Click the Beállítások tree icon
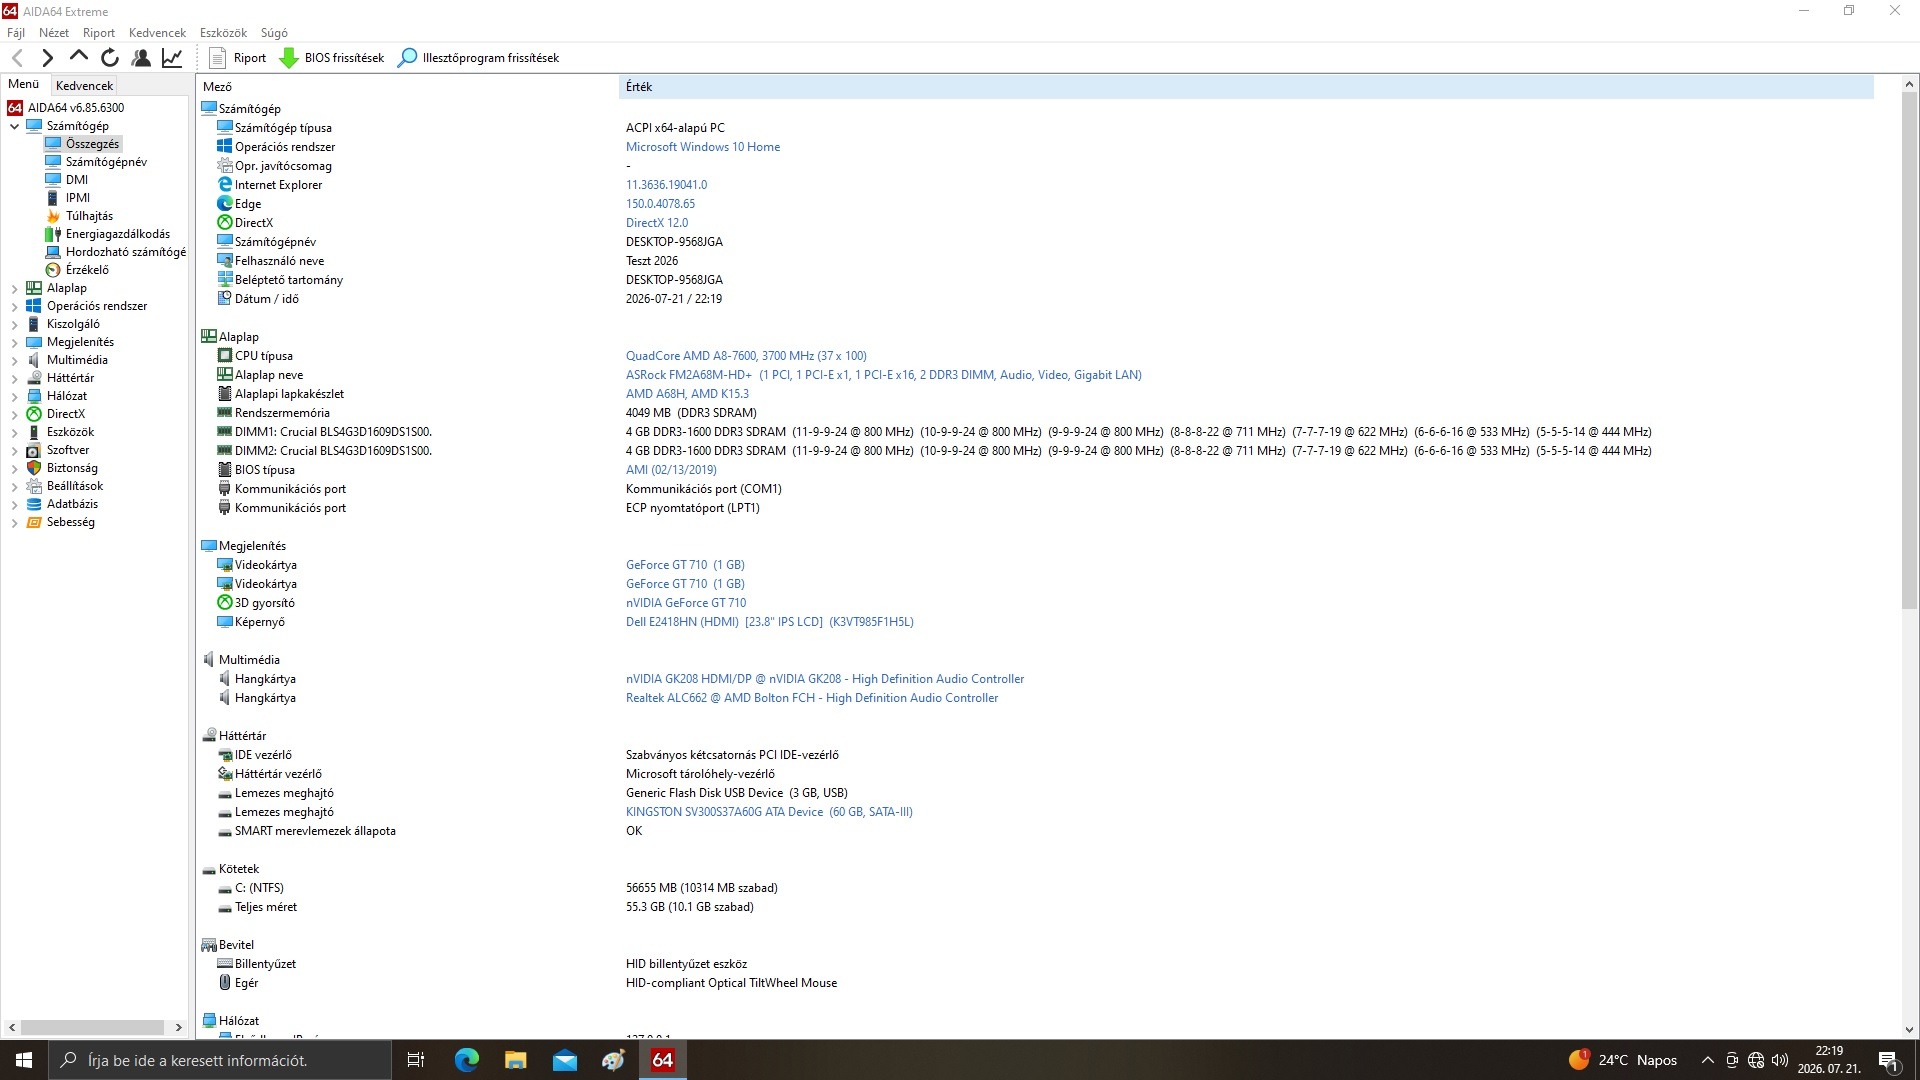 34,486
